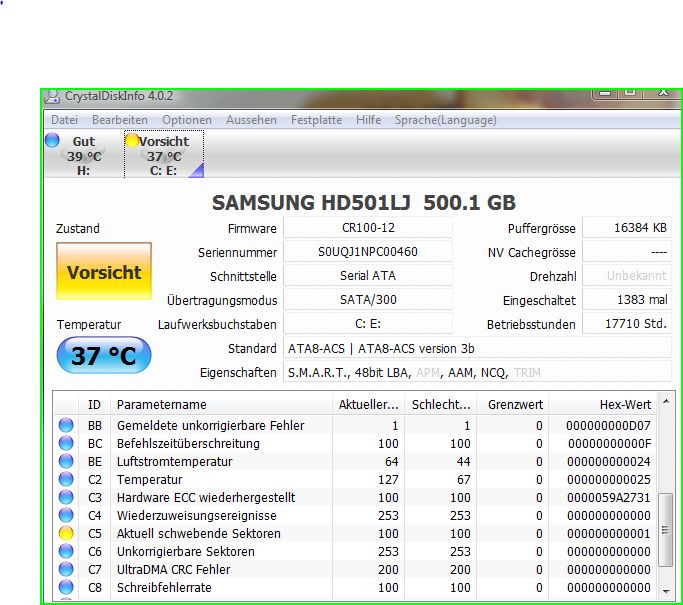Viewport: 683px width, 605px height.
Task: Open the Hilfe menu
Action: tap(369, 120)
